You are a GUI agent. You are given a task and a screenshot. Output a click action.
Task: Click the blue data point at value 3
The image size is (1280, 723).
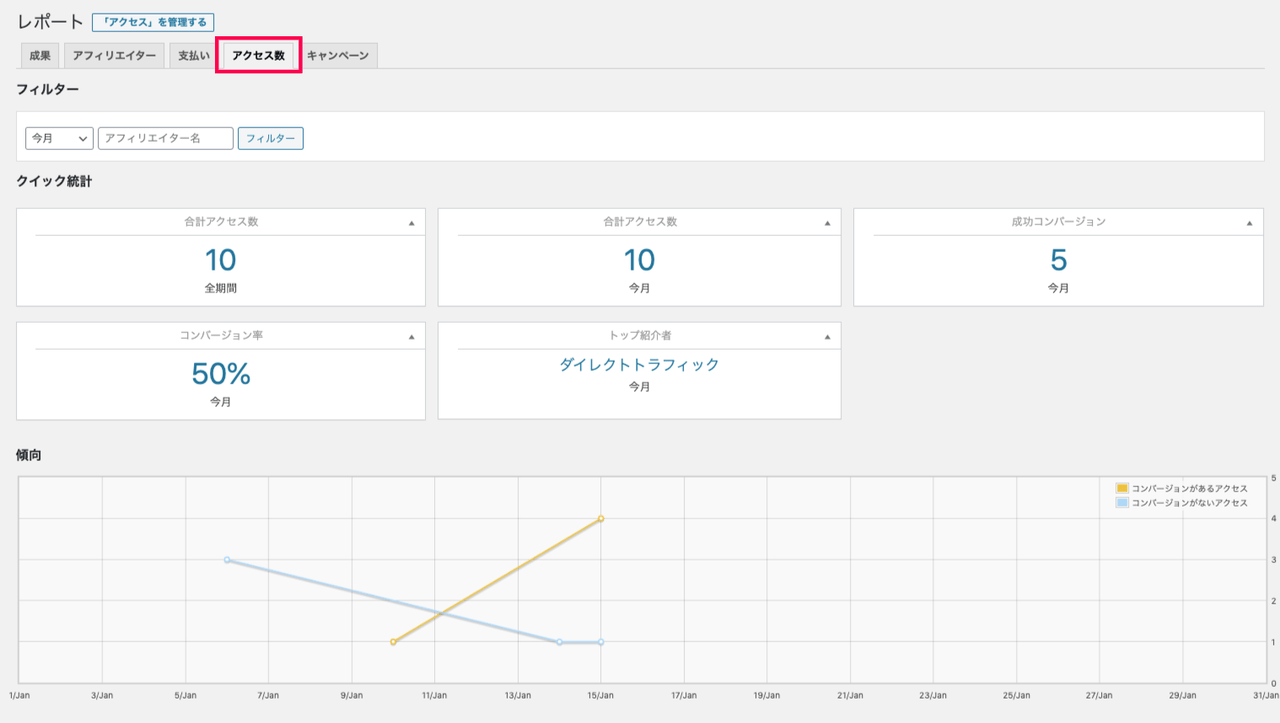(x=227, y=560)
